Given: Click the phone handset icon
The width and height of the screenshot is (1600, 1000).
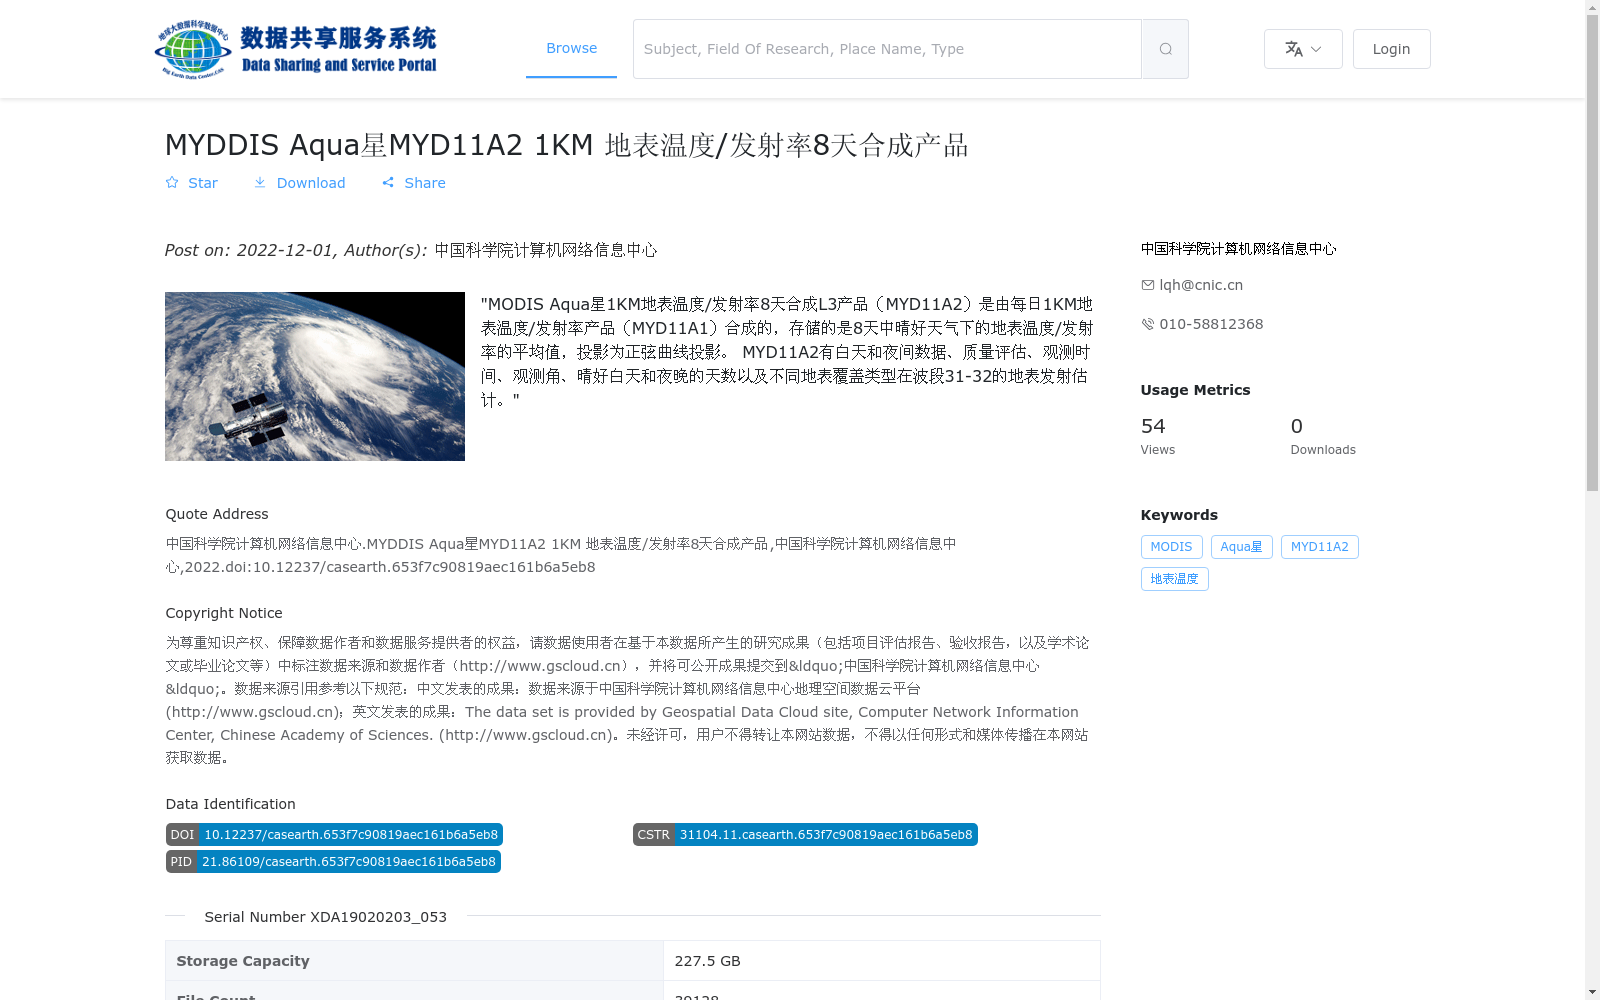Looking at the screenshot, I should (x=1147, y=324).
